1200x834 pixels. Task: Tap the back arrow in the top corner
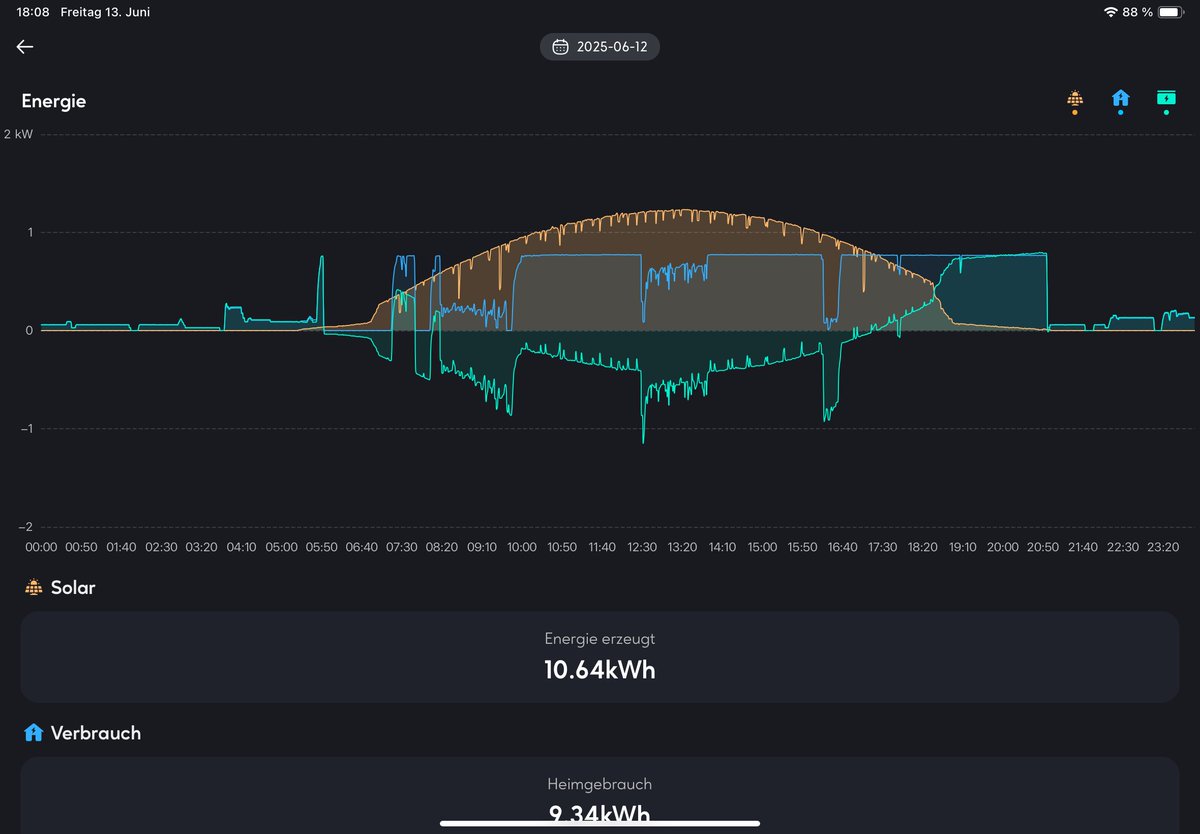pyautogui.click(x=24, y=46)
